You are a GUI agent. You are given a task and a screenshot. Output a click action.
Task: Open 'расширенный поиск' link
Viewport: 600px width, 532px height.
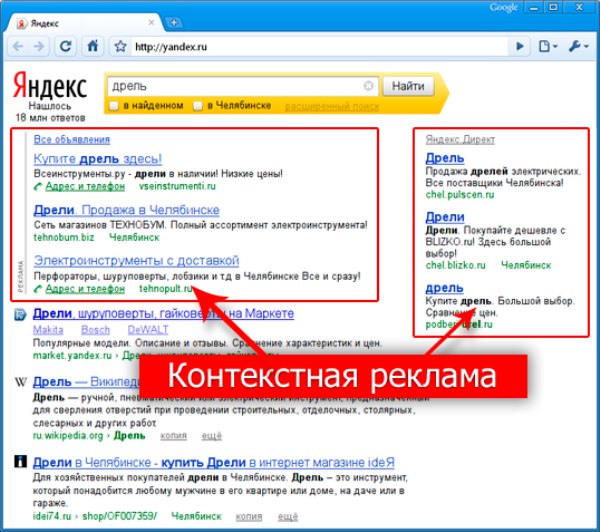point(332,106)
